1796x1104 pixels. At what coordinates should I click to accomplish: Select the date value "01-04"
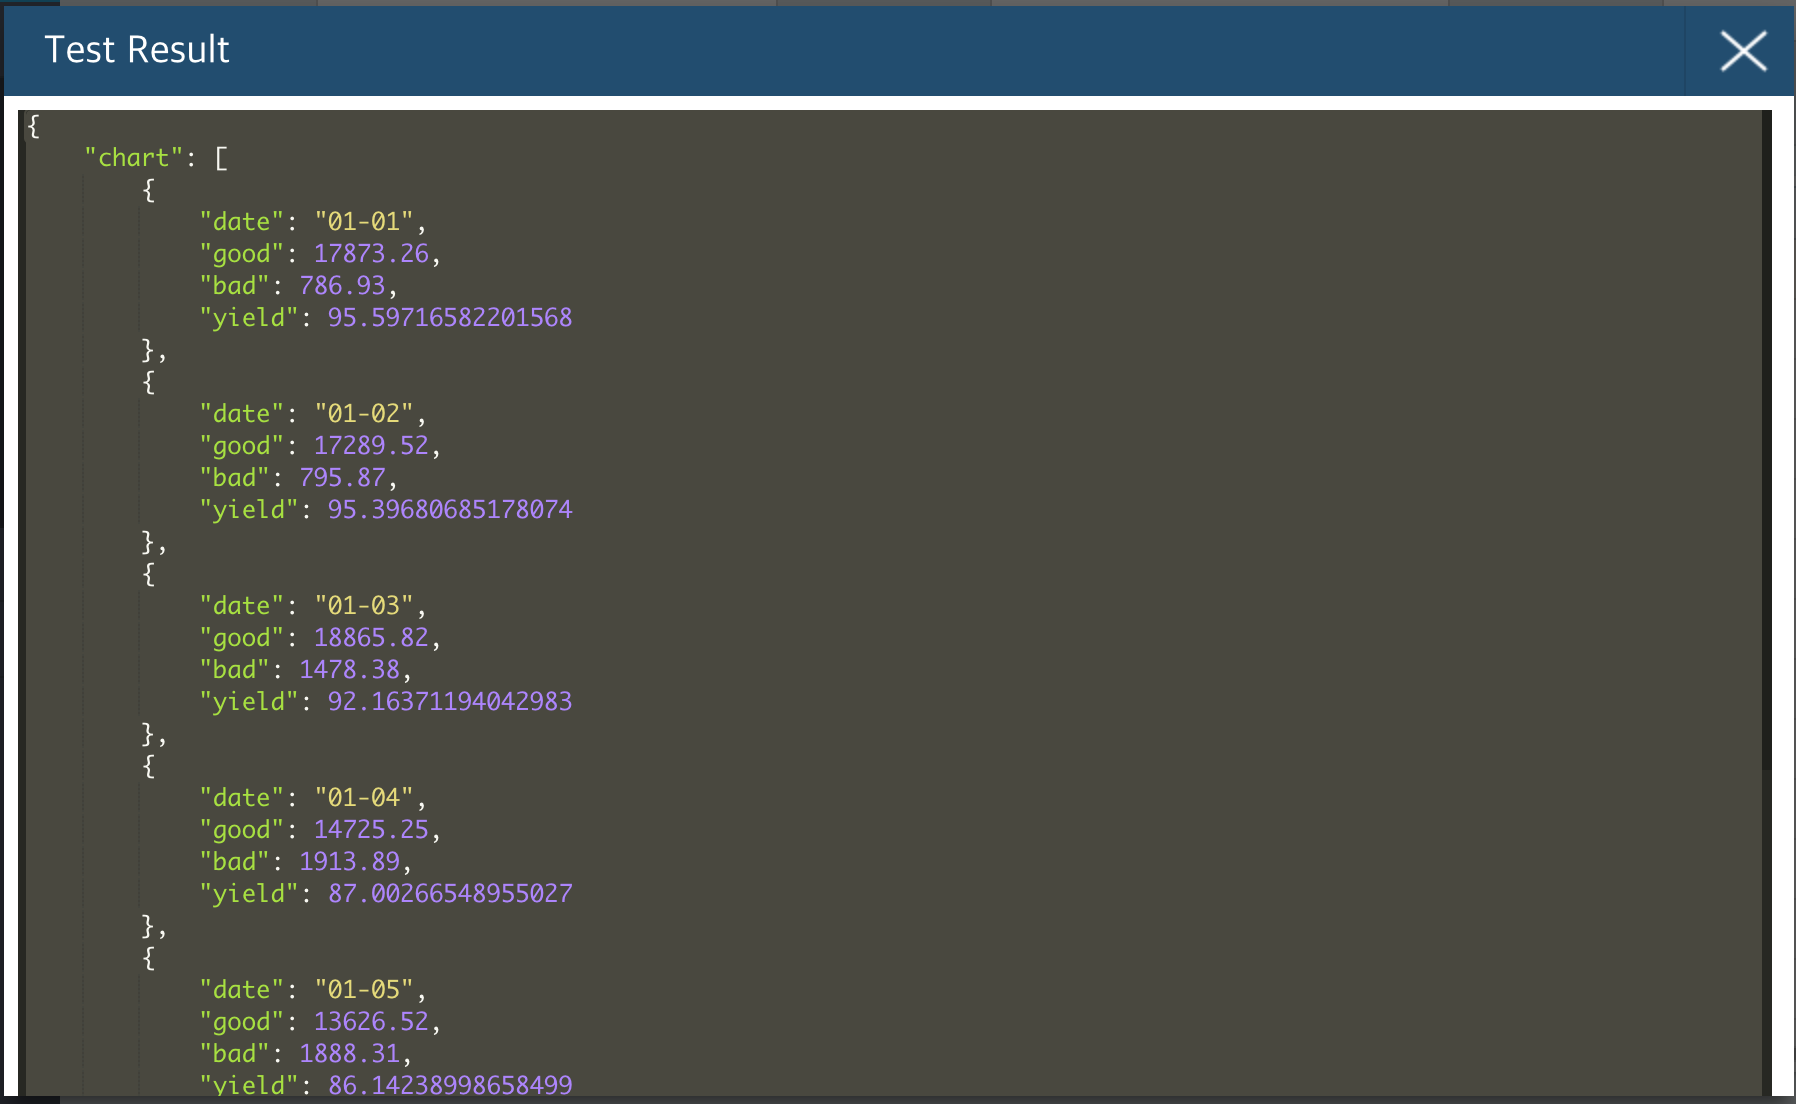364,798
